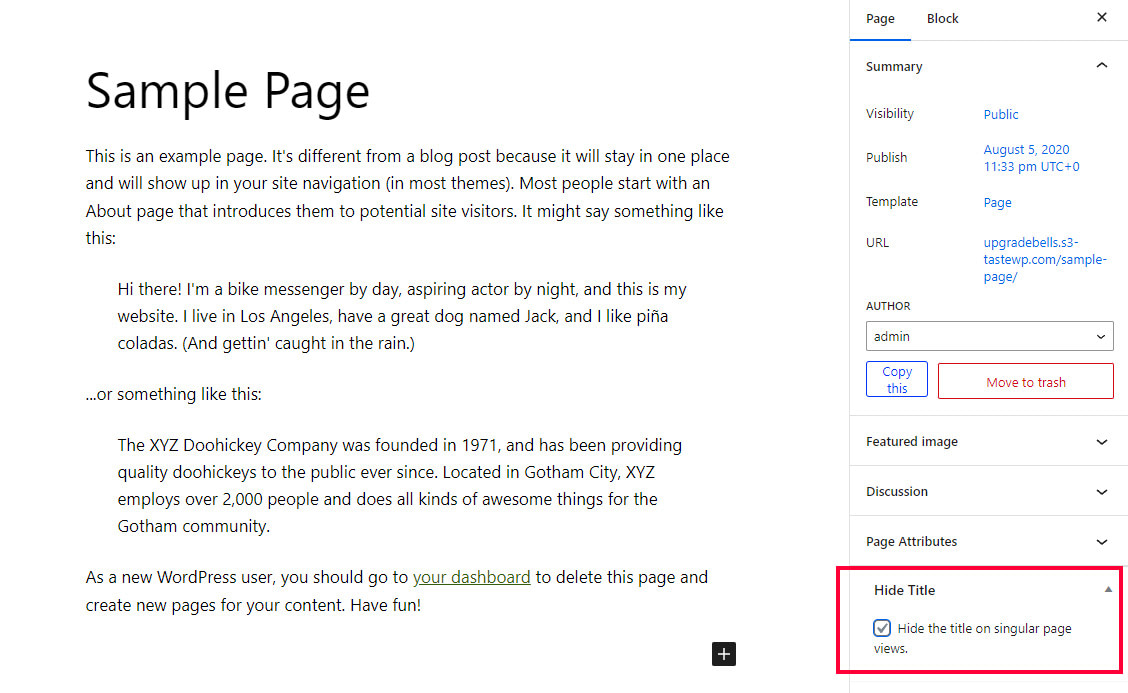Screen dimensions: 1128x693
Task: Click the Template label in Summary
Action: click(x=891, y=201)
